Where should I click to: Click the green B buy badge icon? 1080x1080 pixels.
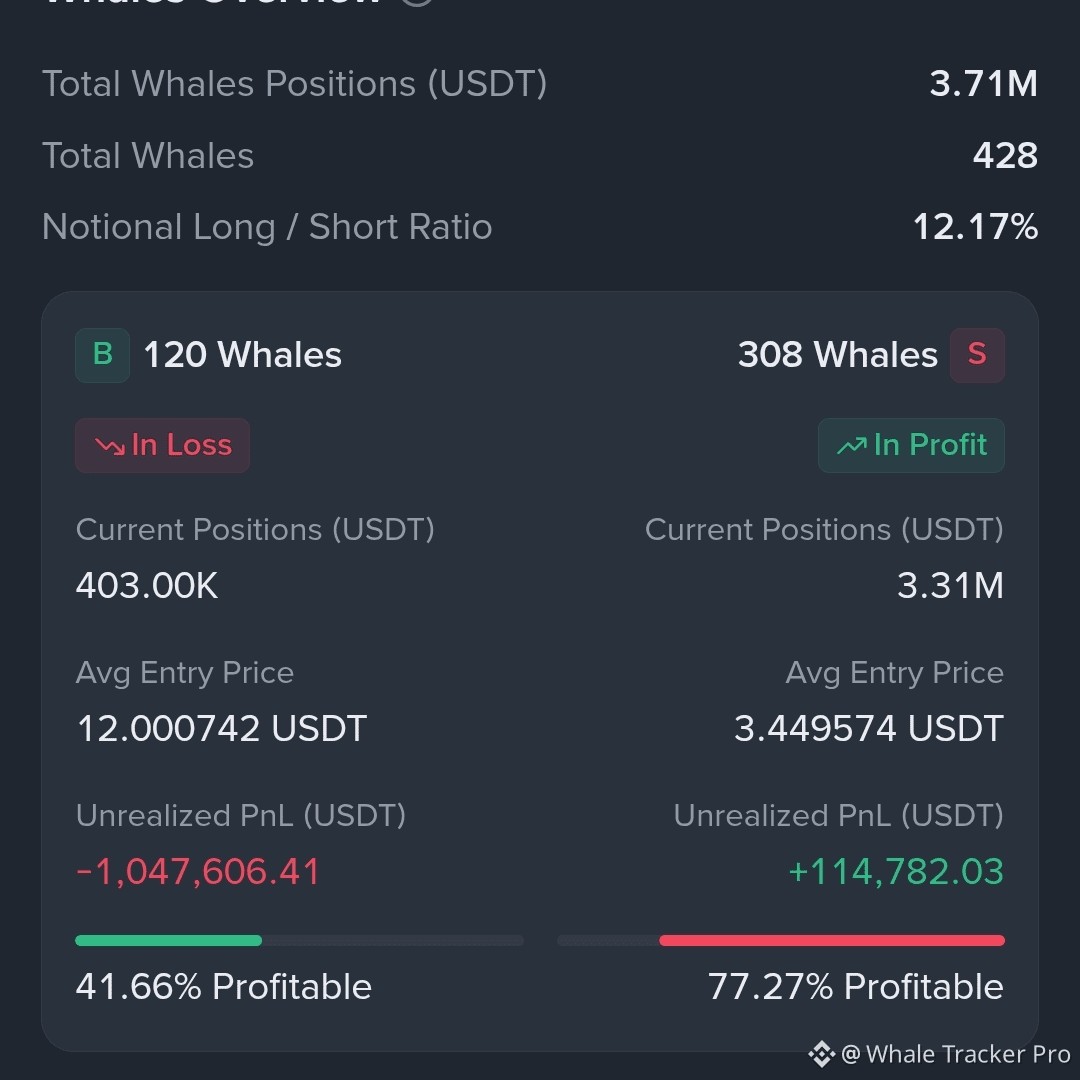coord(103,355)
